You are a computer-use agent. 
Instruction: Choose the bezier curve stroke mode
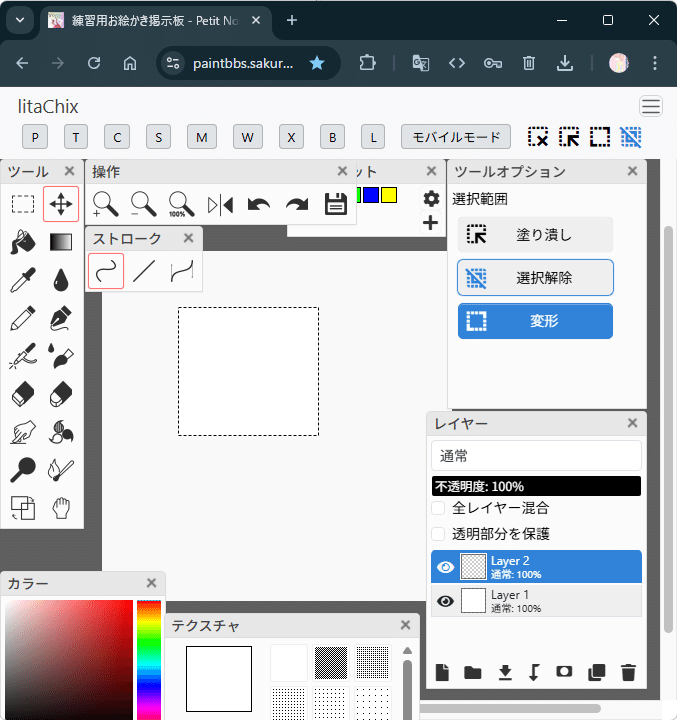(x=182, y=271)
